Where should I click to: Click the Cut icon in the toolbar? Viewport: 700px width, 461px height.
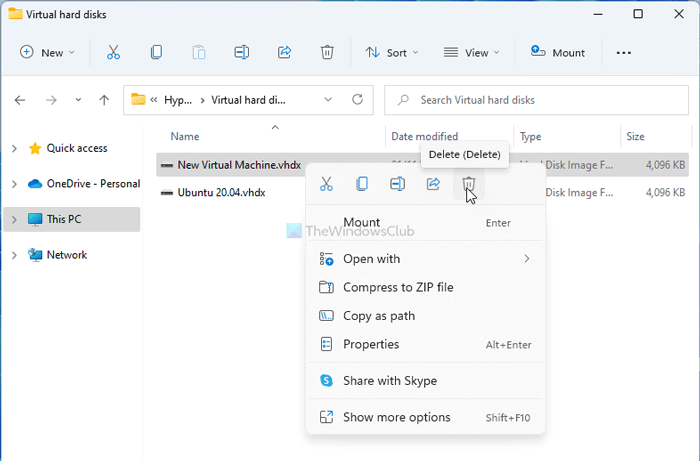click(x=113, y=53)
